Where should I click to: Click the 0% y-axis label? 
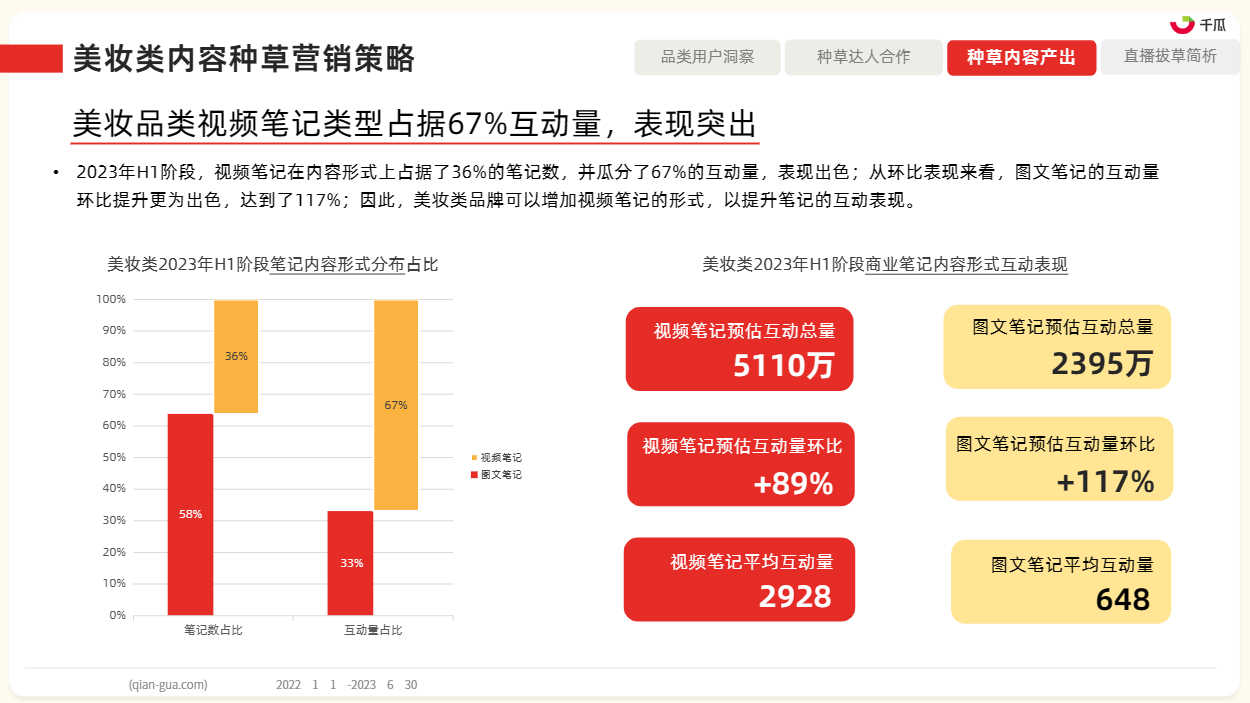117,615
